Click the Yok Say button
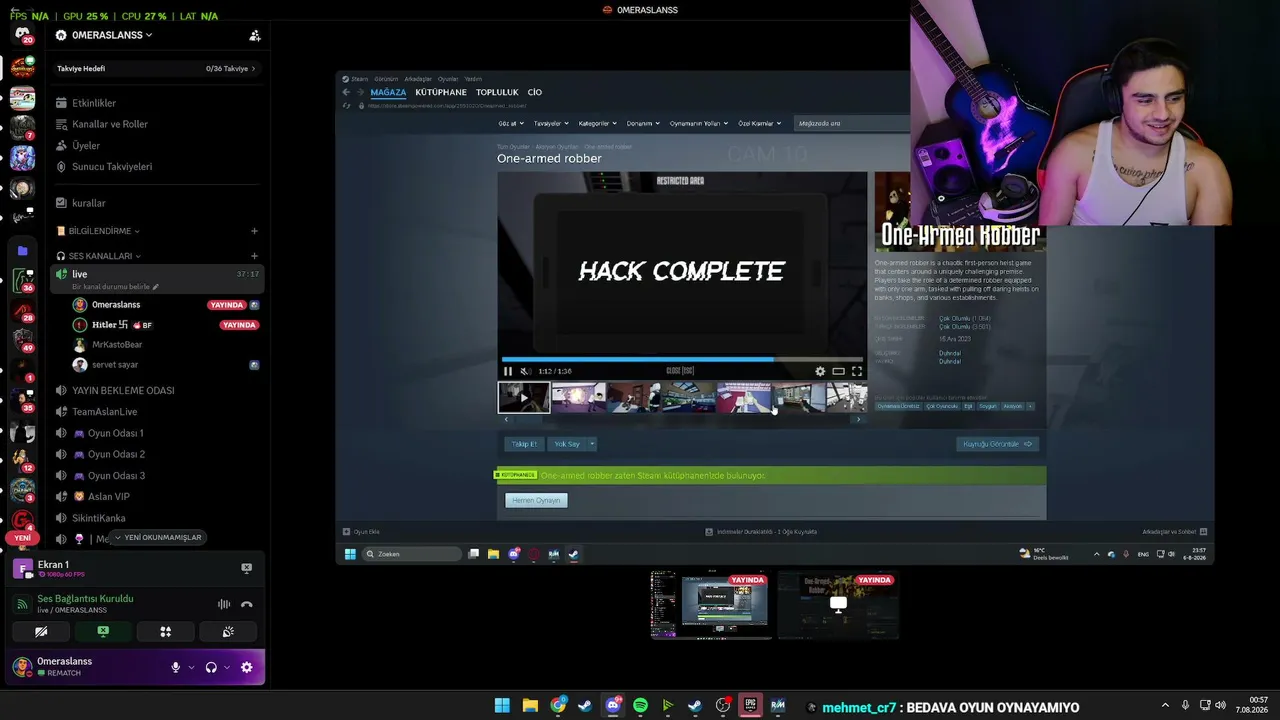1280x720 pixels. click(567, 444)
